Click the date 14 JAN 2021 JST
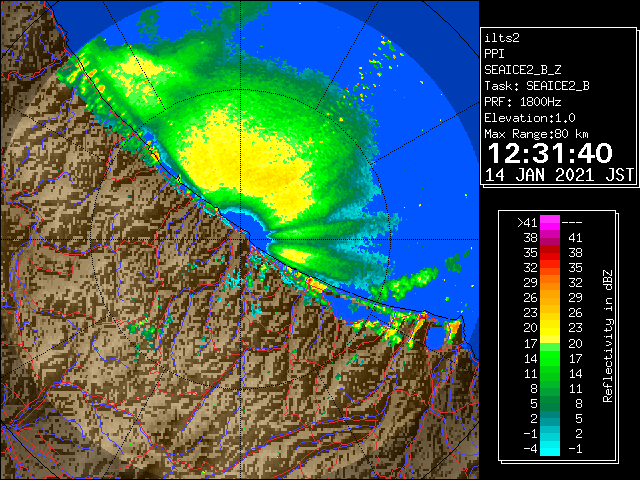640x480 pixels. [x=559, y=175]
